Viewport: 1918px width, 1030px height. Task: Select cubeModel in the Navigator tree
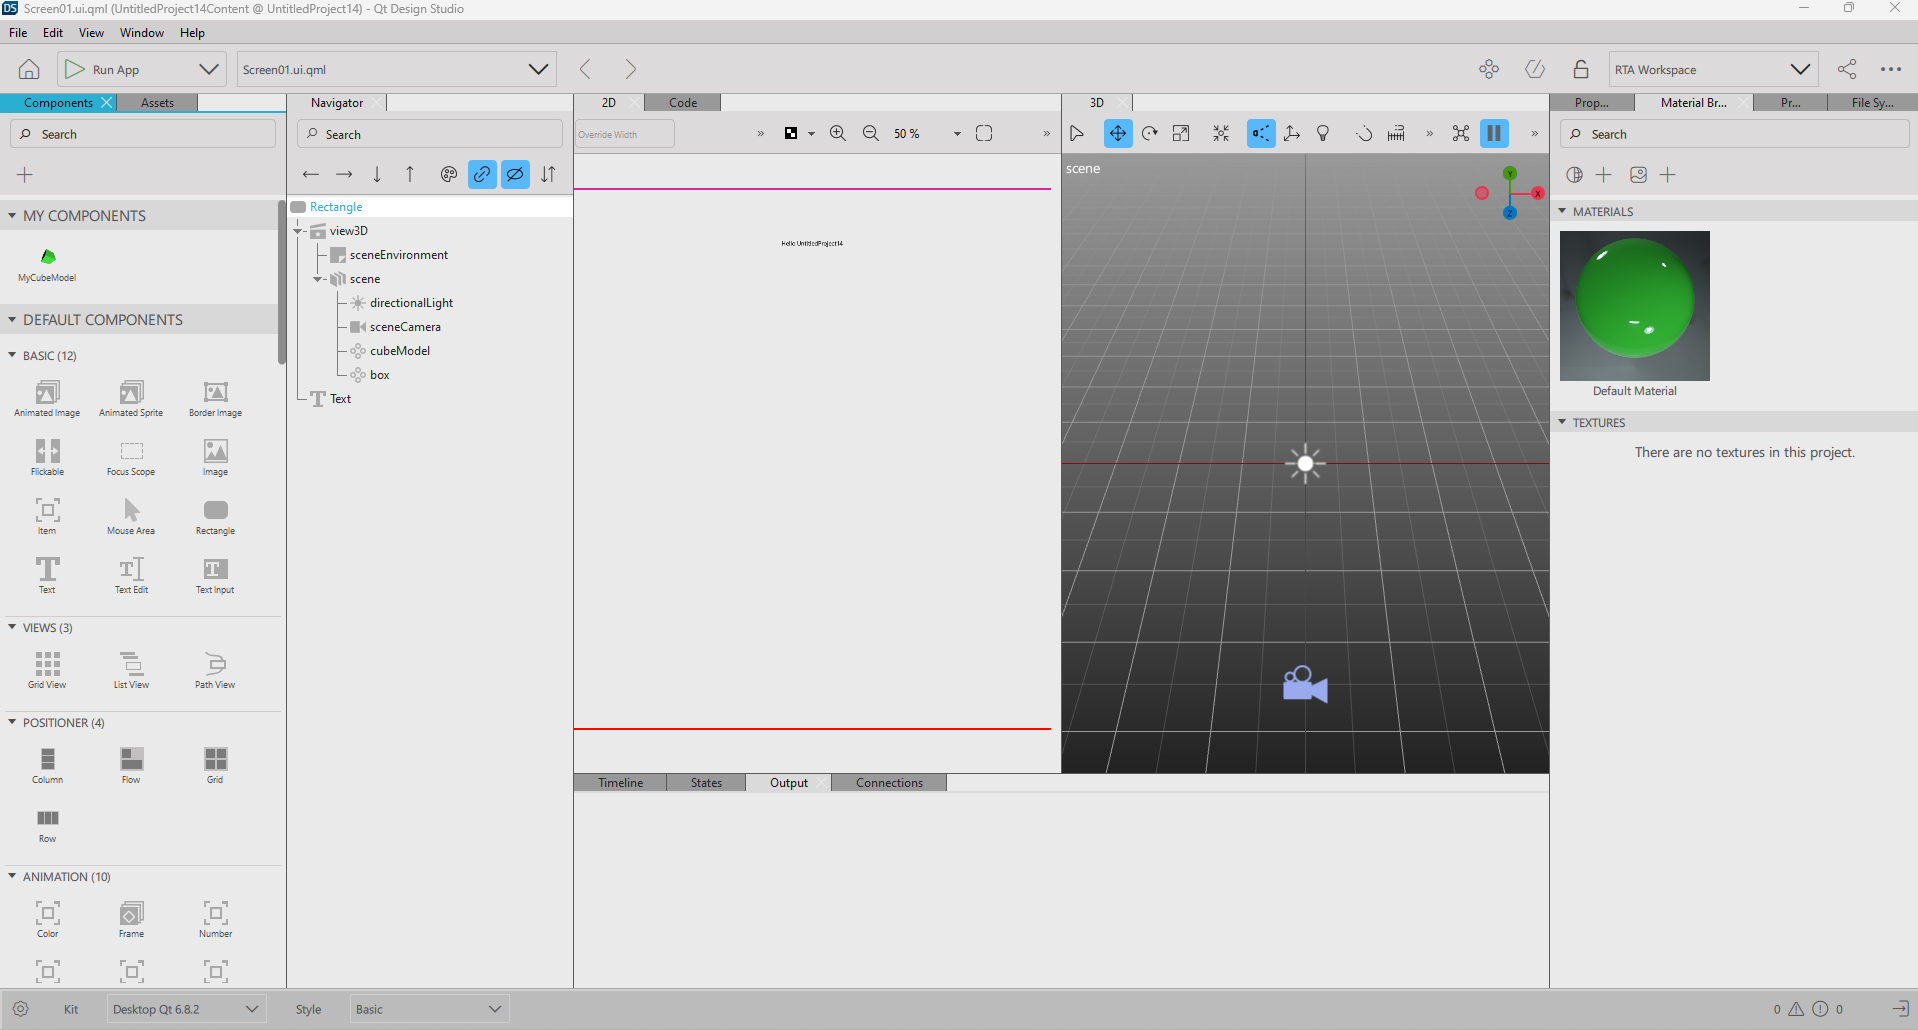(400, 351)
